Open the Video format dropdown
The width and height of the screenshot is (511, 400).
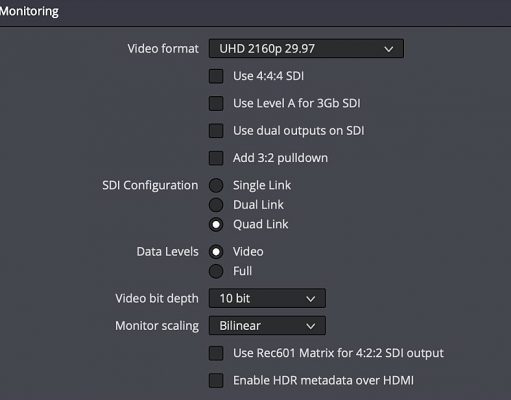pyautogui.click(x=306, y=49)
